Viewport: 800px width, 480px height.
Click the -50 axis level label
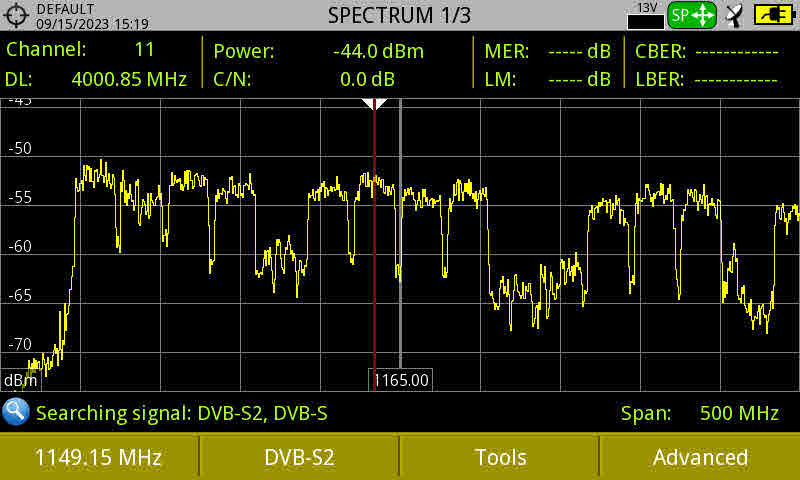pos(20,148)
